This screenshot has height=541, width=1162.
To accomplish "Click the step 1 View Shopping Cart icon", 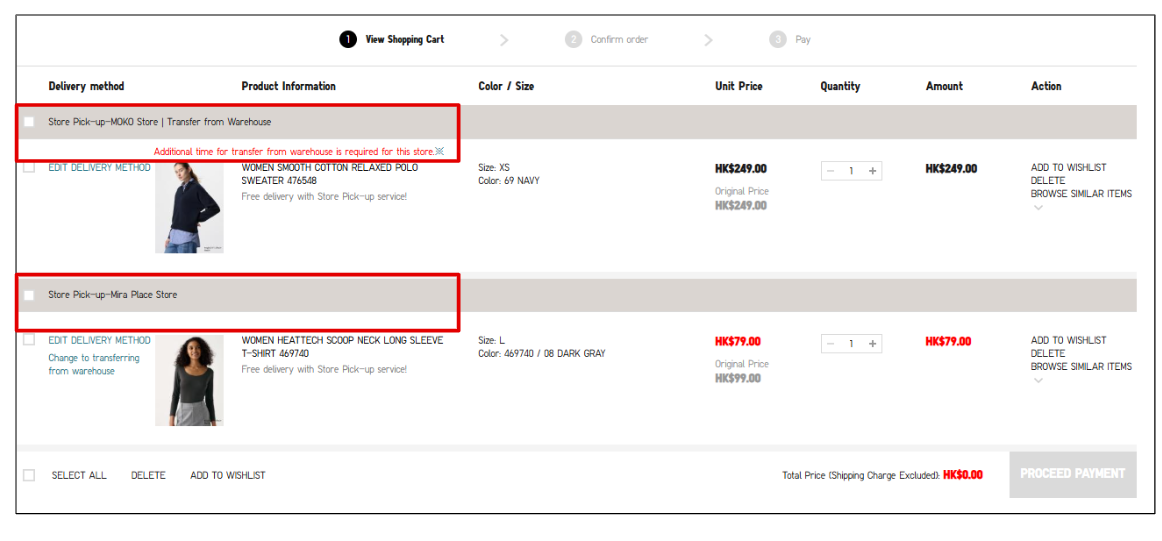I will (x=347, y=40).
